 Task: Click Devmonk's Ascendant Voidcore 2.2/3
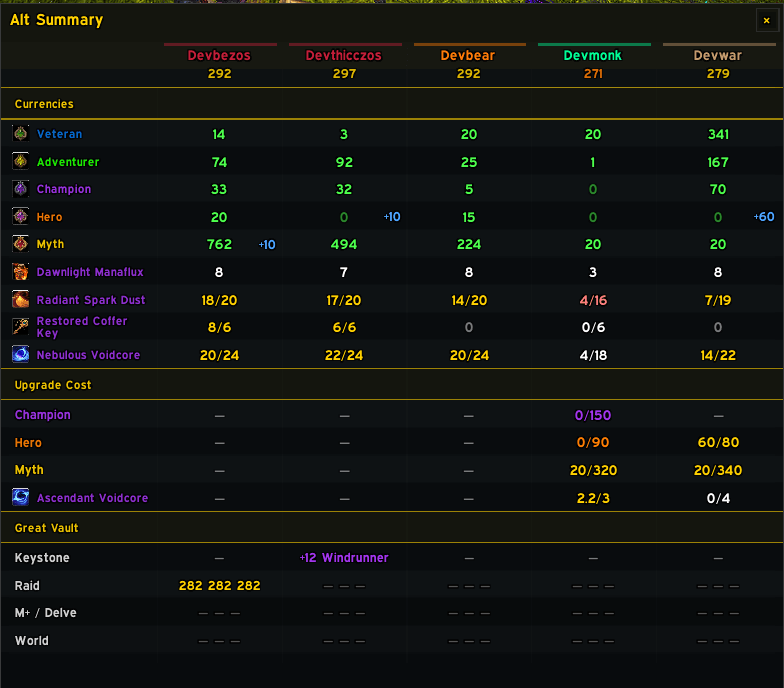(593, 498)
